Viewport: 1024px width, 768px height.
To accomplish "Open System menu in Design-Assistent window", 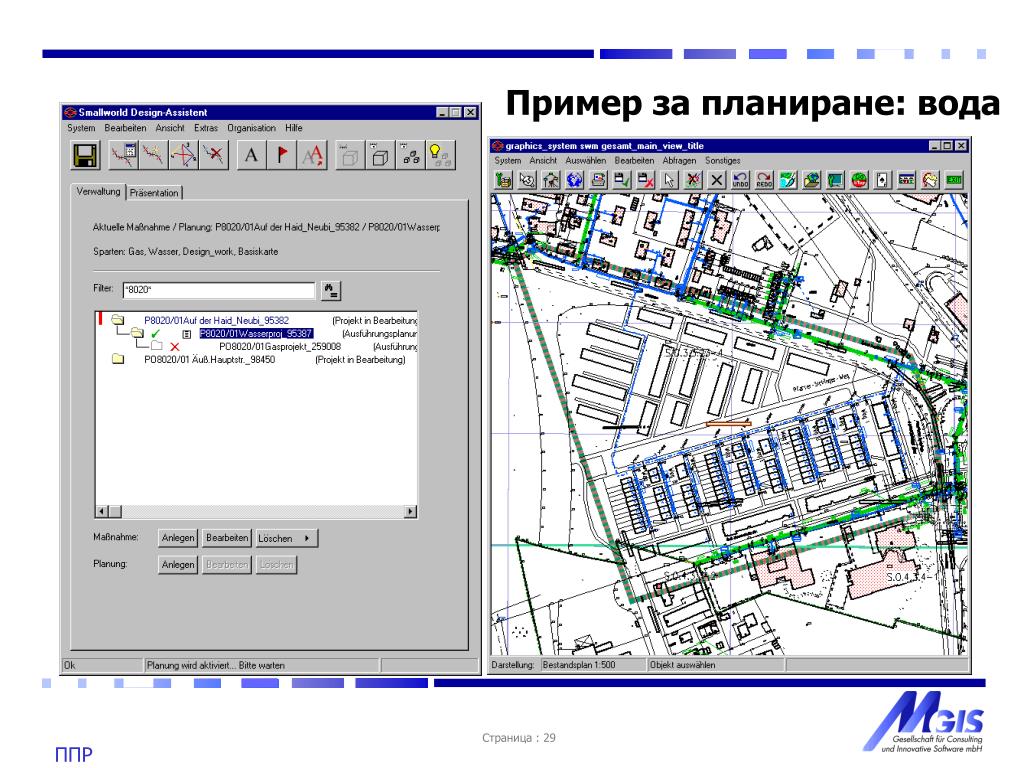I will (x=81, y=128).
